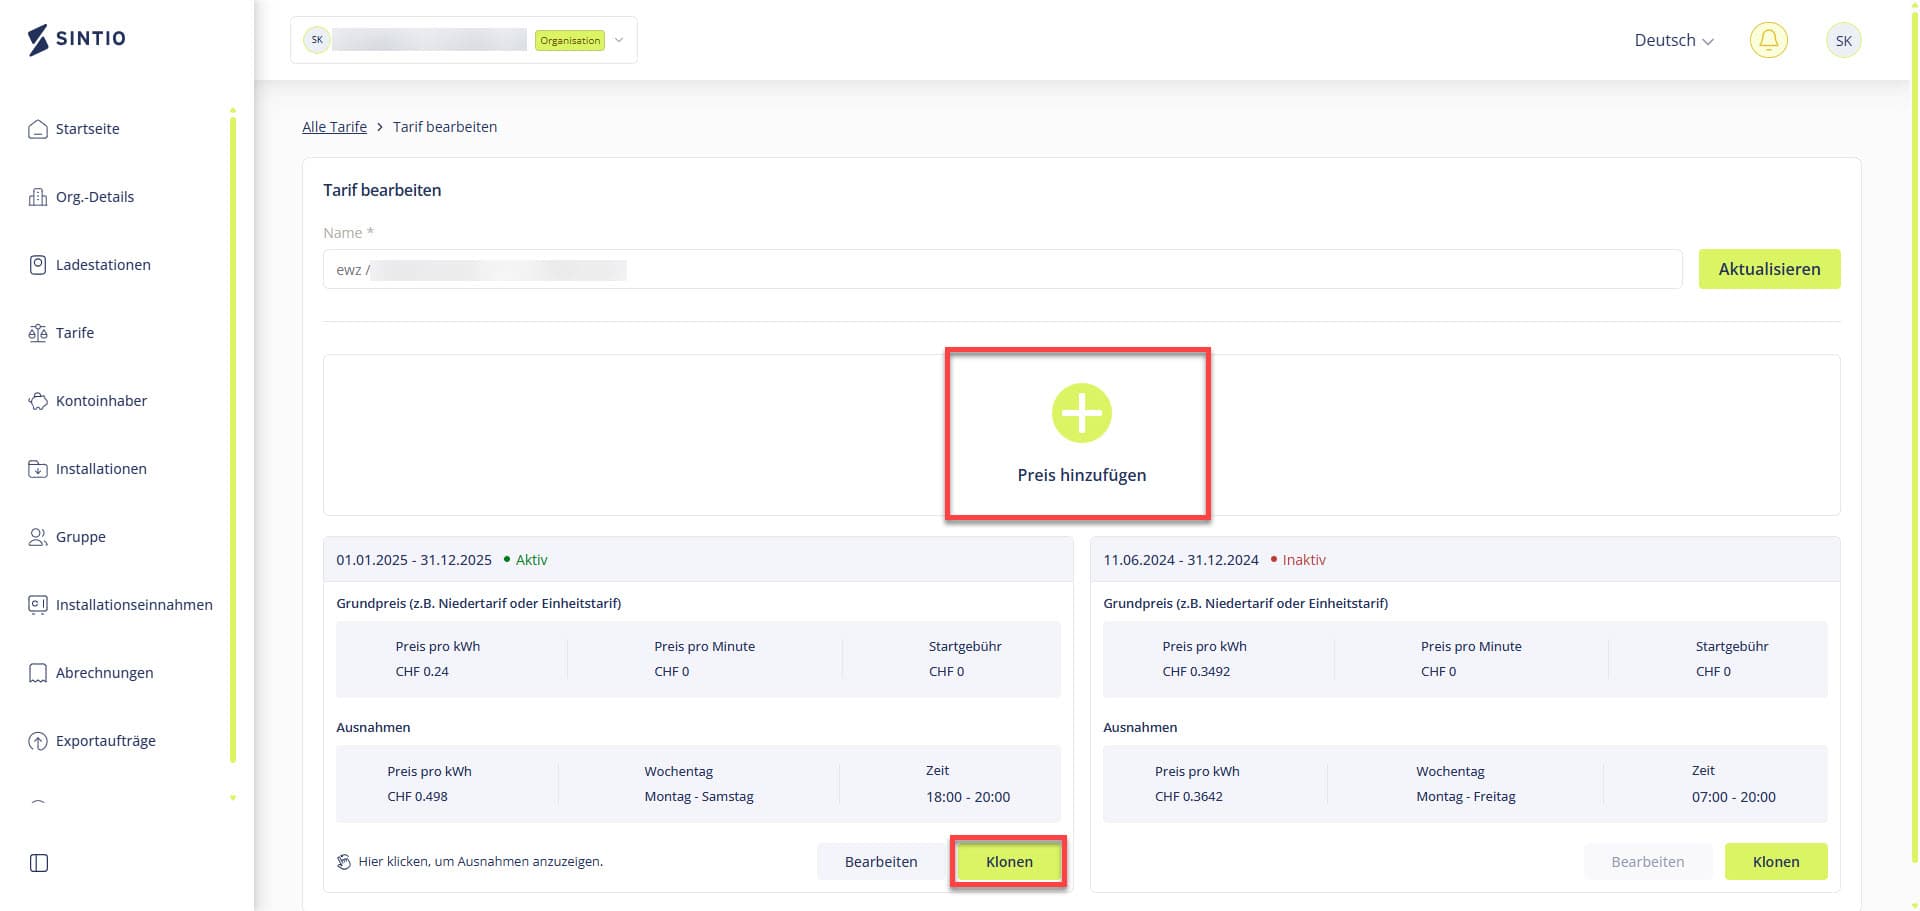
Task: Go to Abrechnungen in the sidebar
Action: click(104, 673)
